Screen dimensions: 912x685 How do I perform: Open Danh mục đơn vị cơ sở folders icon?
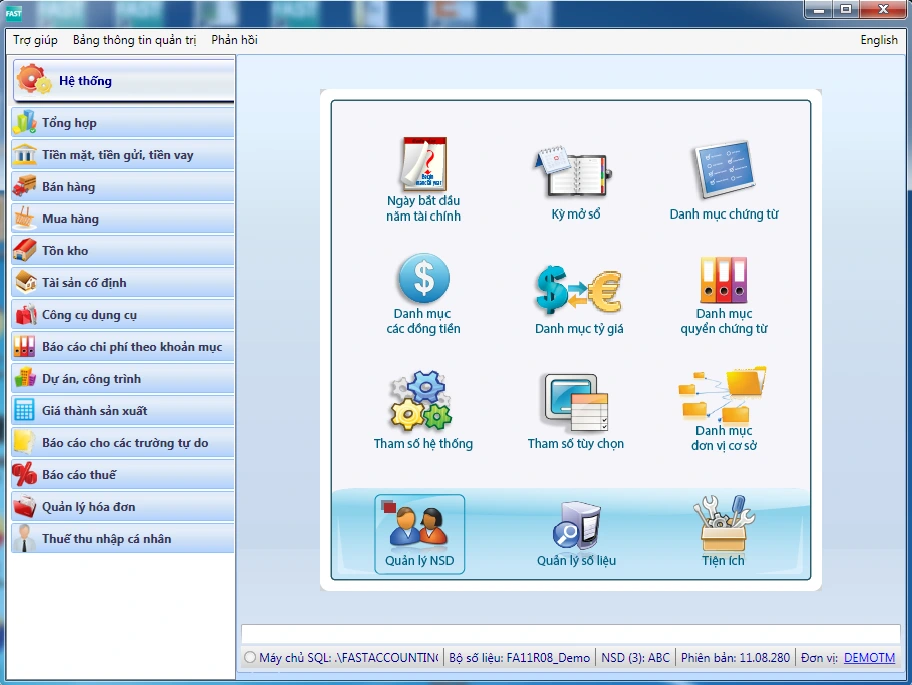tap(723, 396)
